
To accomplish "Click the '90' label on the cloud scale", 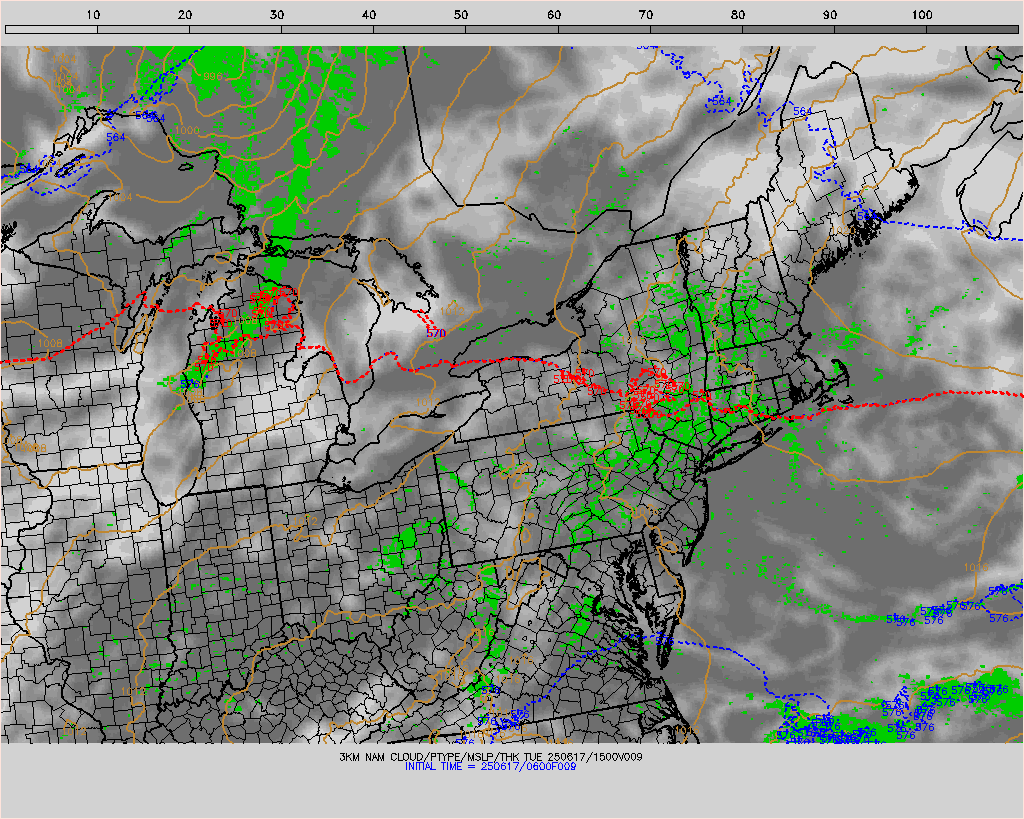I will 830,15.
